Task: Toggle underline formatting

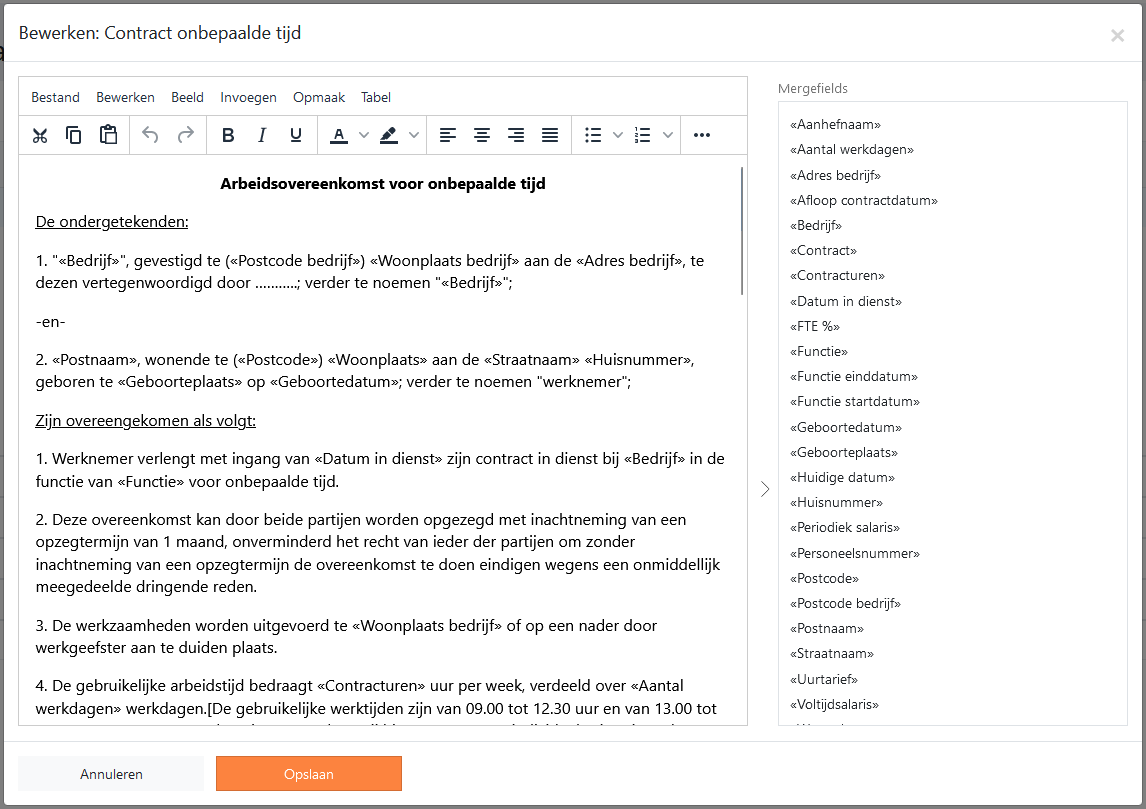Action: coord(296,135)
